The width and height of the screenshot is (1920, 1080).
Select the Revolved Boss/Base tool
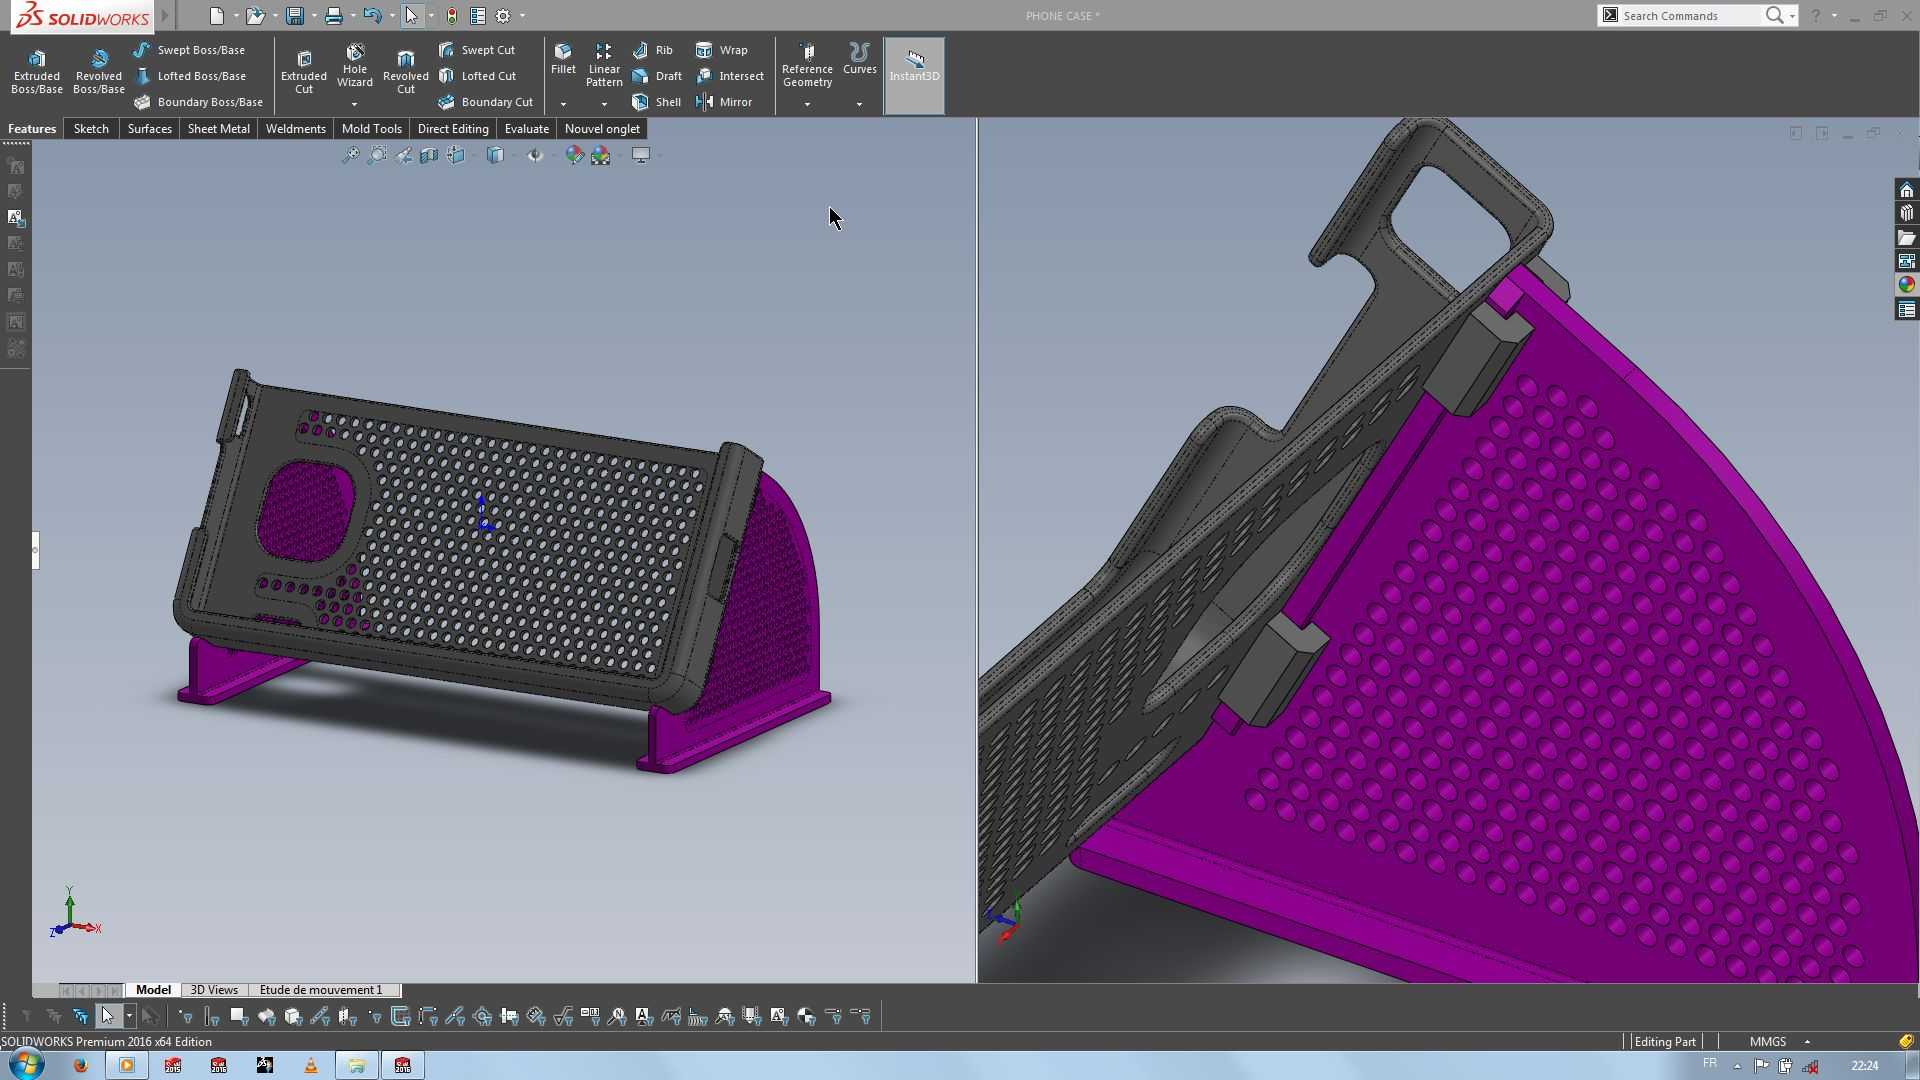99,71
